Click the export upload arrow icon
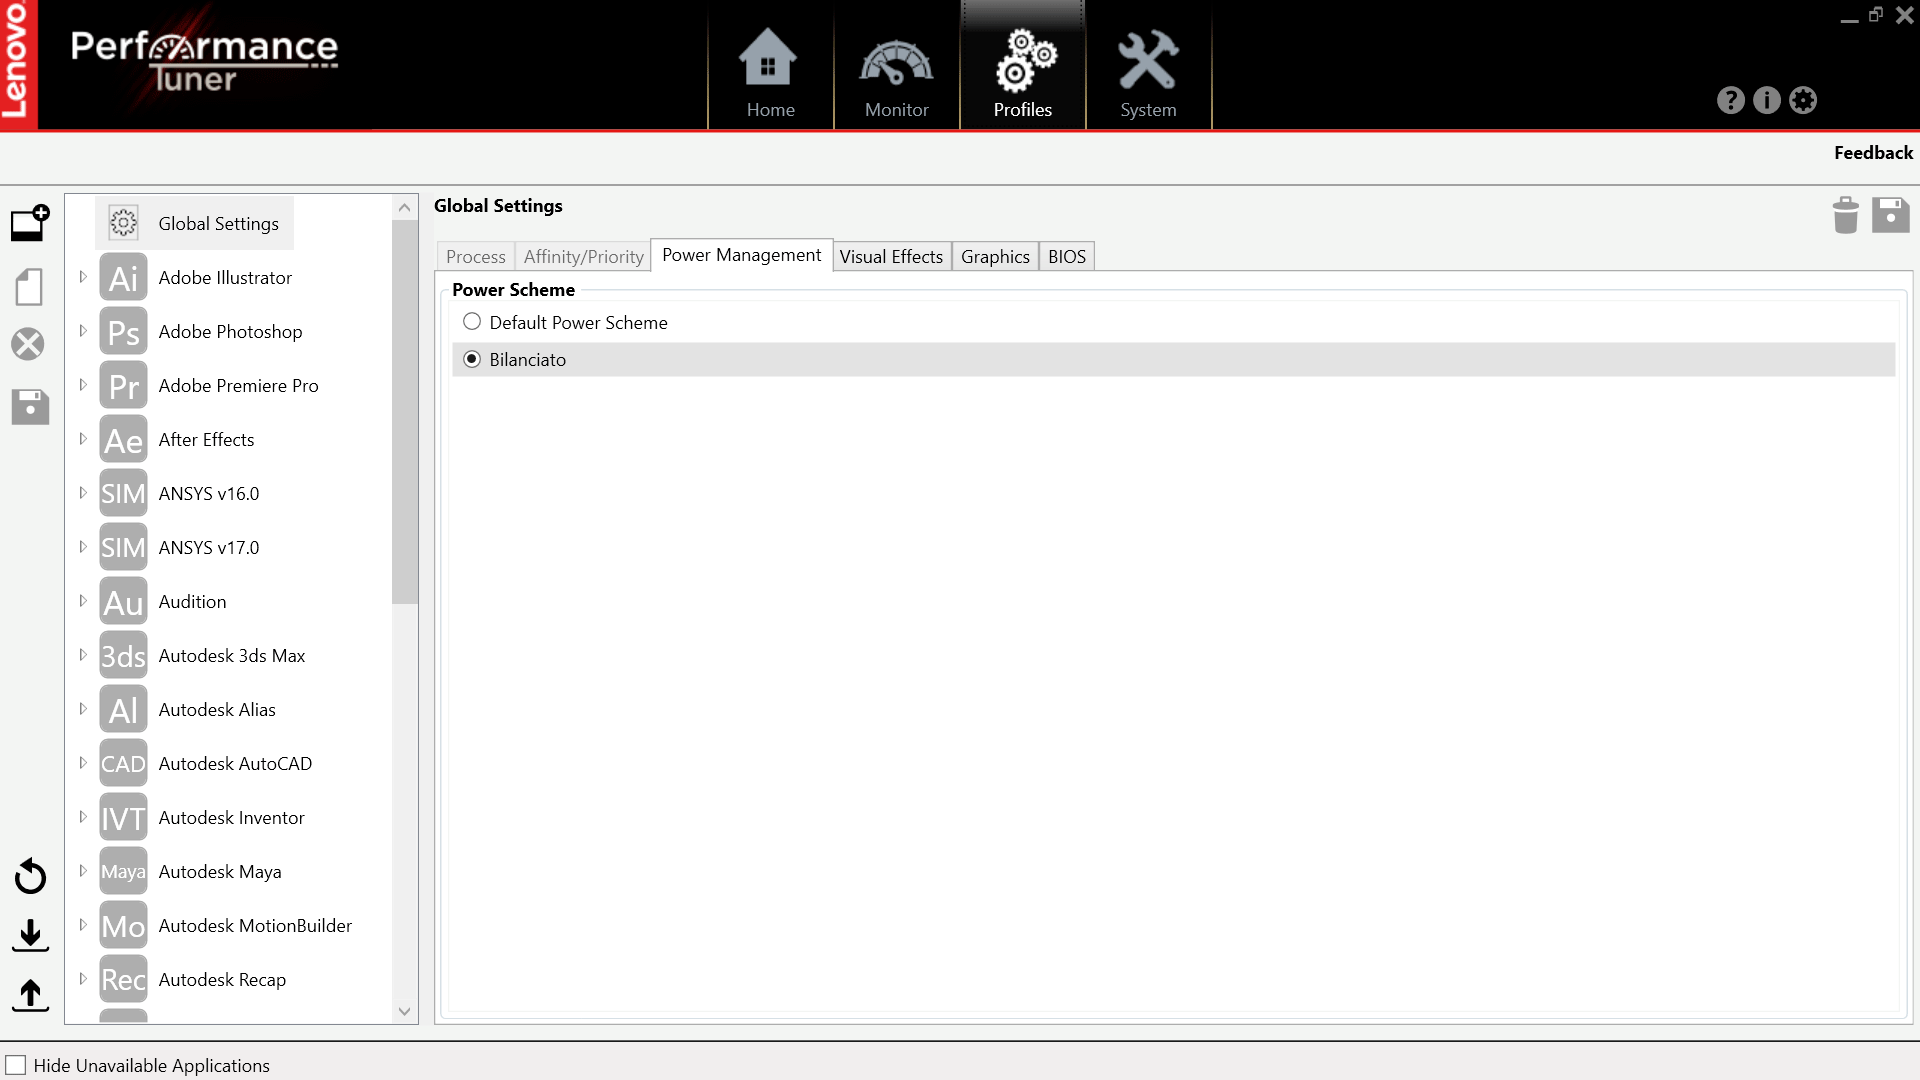 30,995
